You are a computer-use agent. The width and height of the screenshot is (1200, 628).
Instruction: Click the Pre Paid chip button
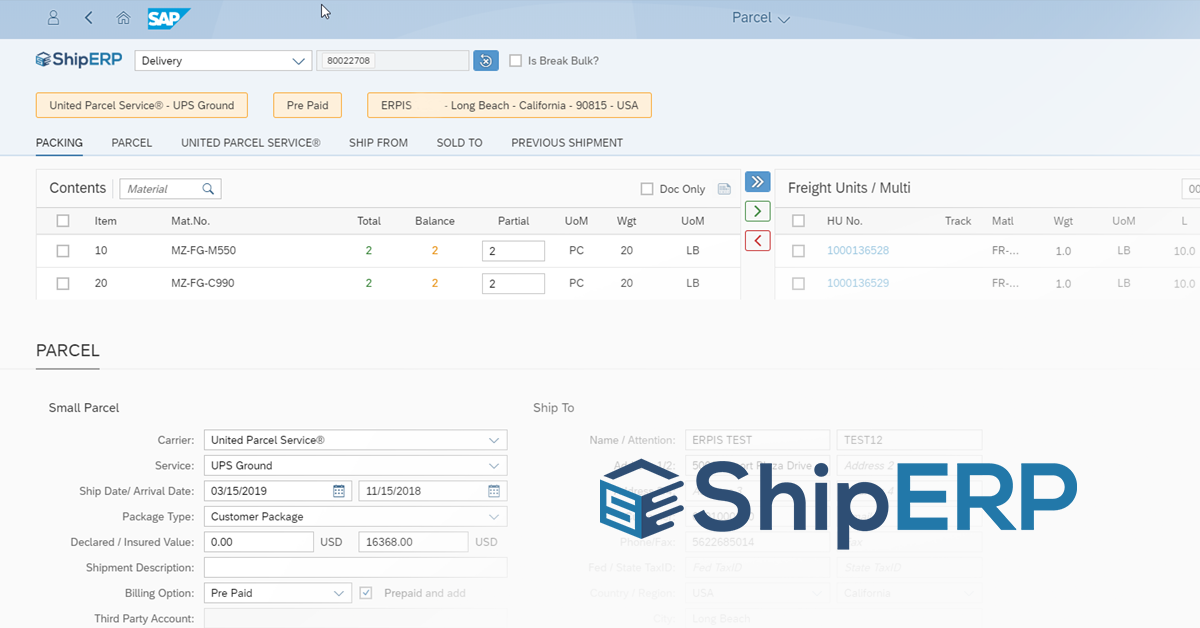pyautogui.click(x=307, y=104)
